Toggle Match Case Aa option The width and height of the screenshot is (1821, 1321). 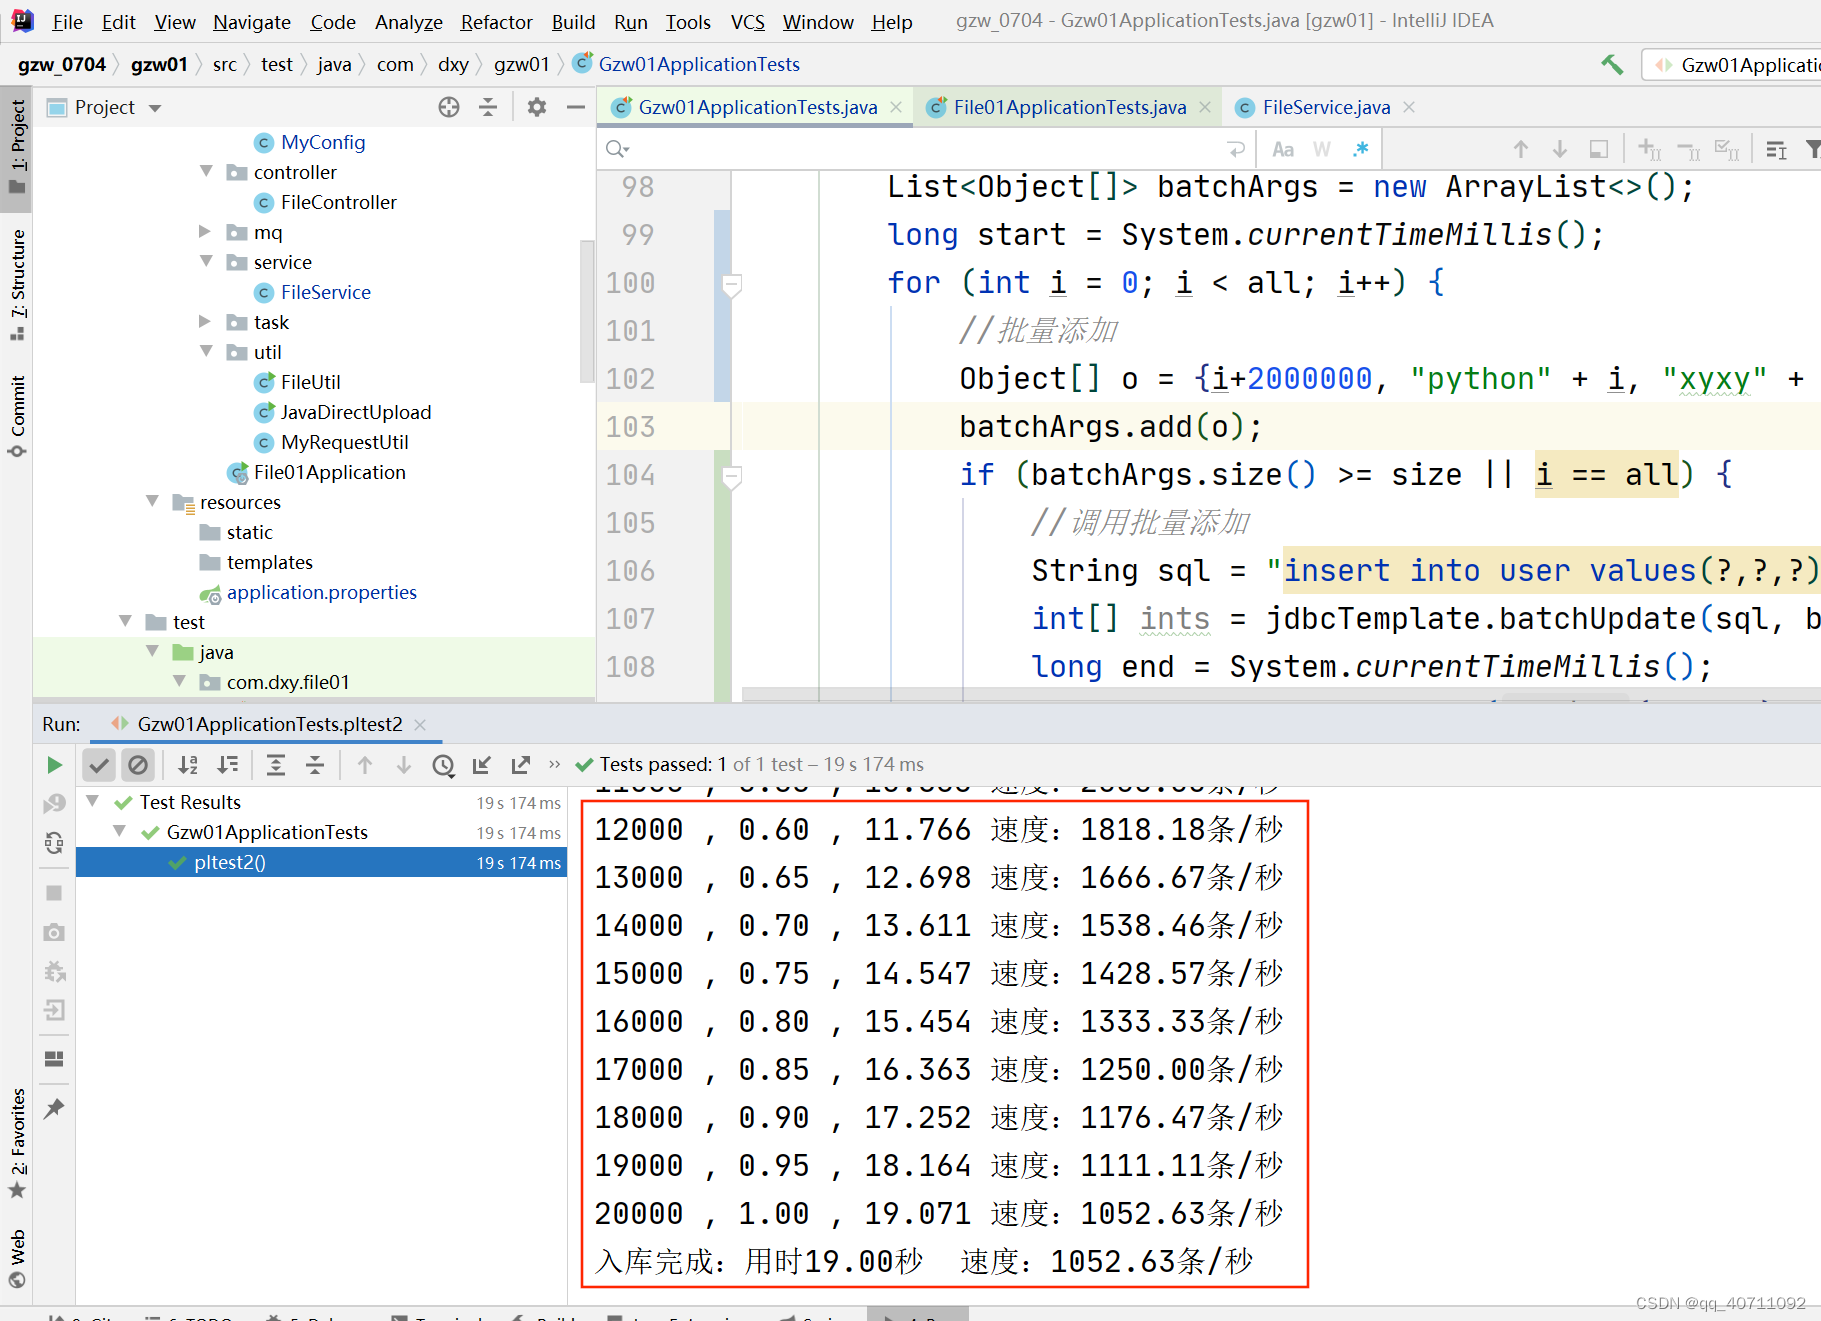tap(1283, 149)
